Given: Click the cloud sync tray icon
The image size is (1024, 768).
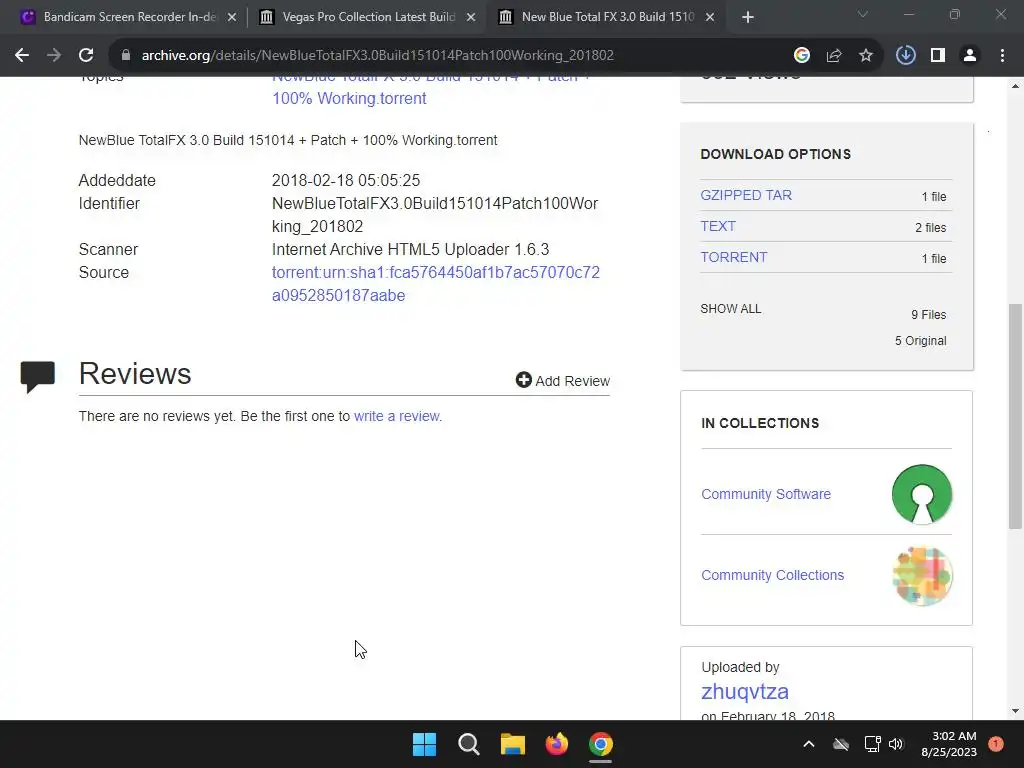Looking at the screenshot, I should coord(841,744).
